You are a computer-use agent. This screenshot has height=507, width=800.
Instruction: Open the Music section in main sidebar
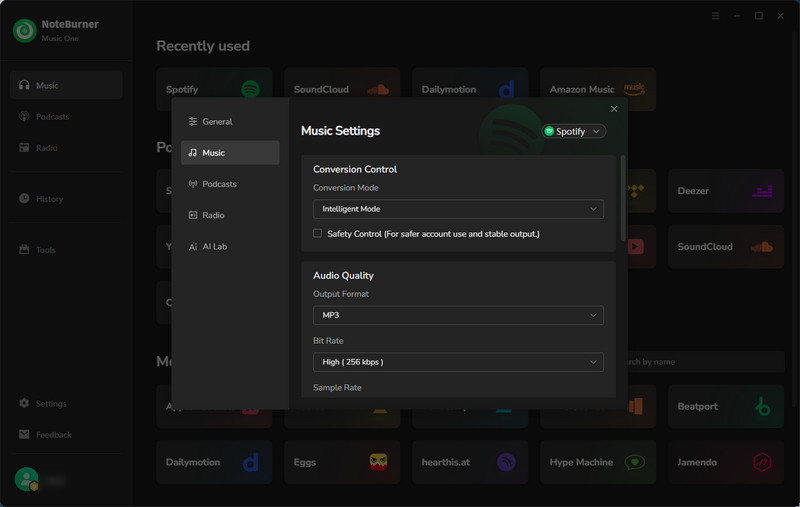[x=66, y=85]
